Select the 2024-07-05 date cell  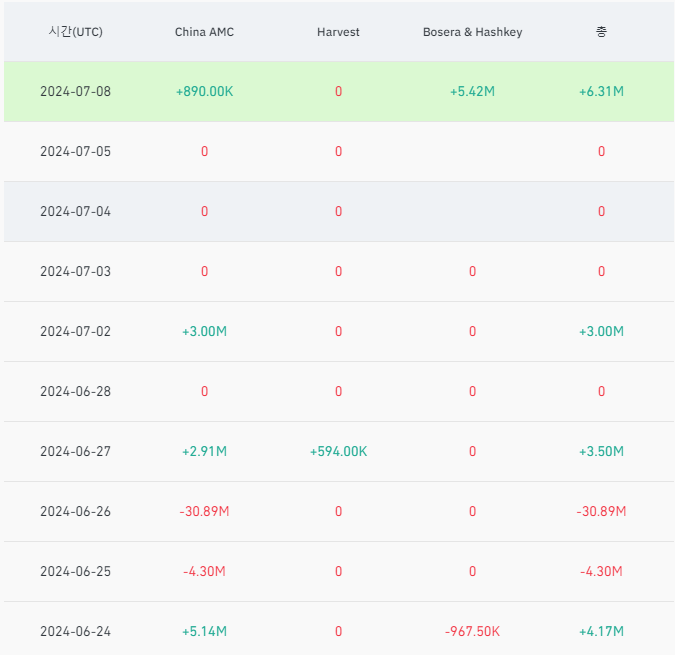[x=75, y=151]
